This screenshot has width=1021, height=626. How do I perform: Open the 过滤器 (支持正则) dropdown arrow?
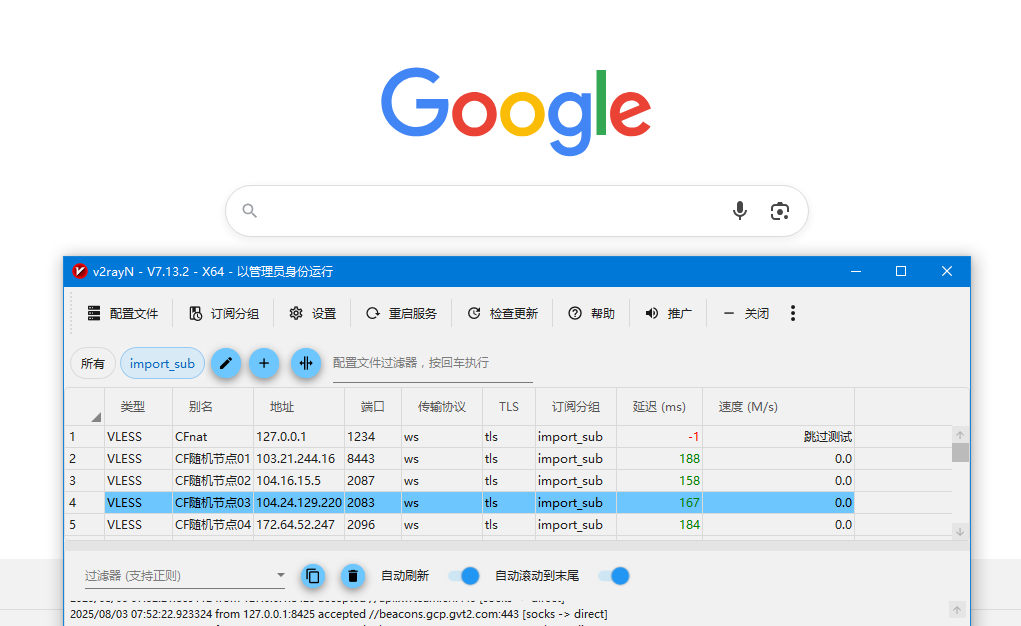click(x=281, y=575)
